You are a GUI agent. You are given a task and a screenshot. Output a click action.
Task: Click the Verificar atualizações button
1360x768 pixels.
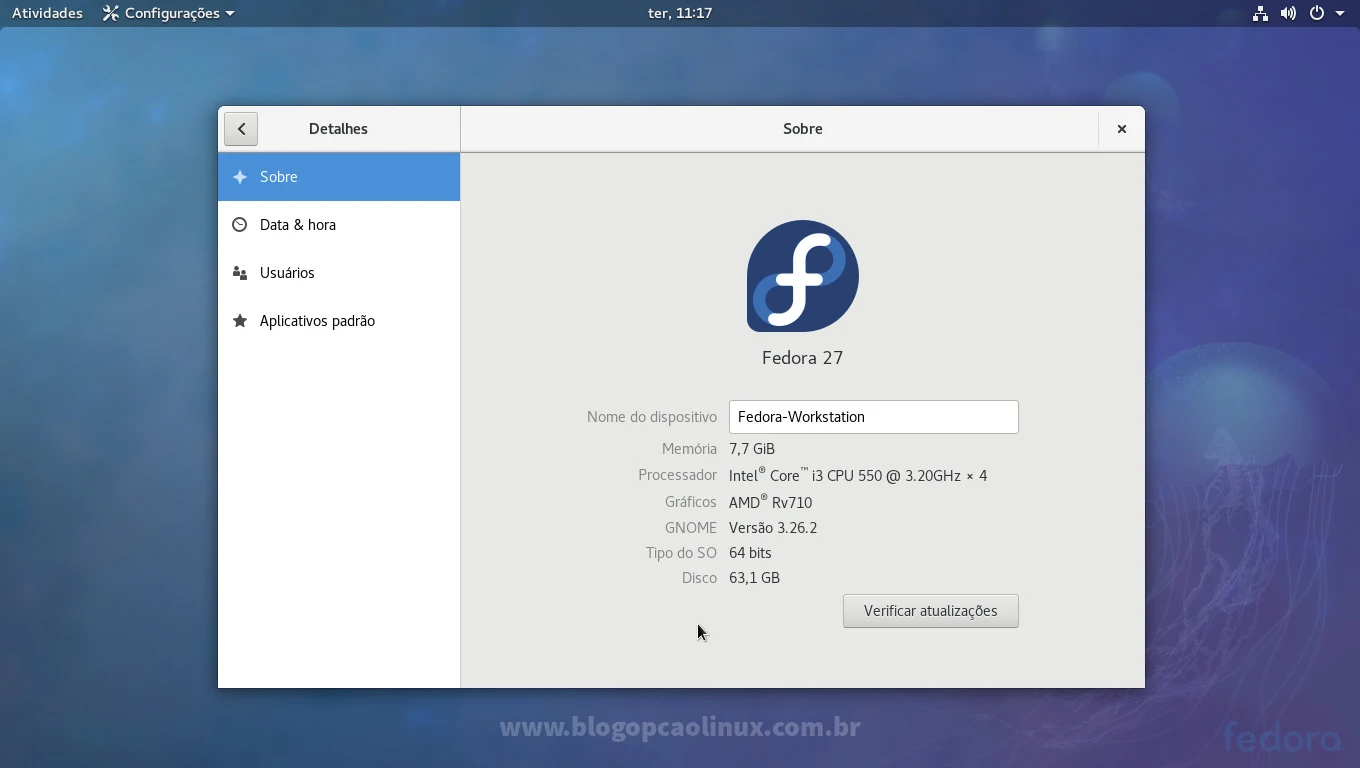point(930,610)
